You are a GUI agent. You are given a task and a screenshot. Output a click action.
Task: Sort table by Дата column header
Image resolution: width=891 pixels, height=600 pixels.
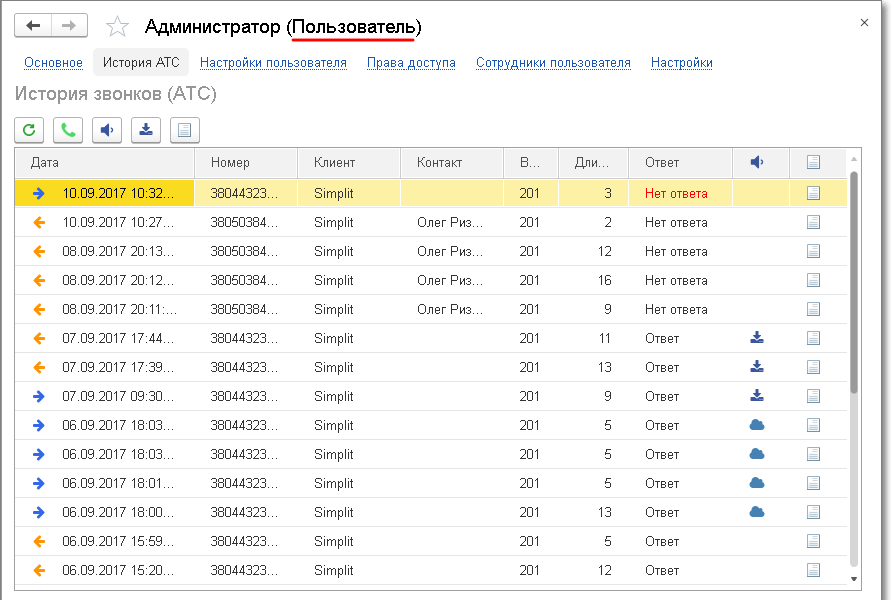pos(45,162)
